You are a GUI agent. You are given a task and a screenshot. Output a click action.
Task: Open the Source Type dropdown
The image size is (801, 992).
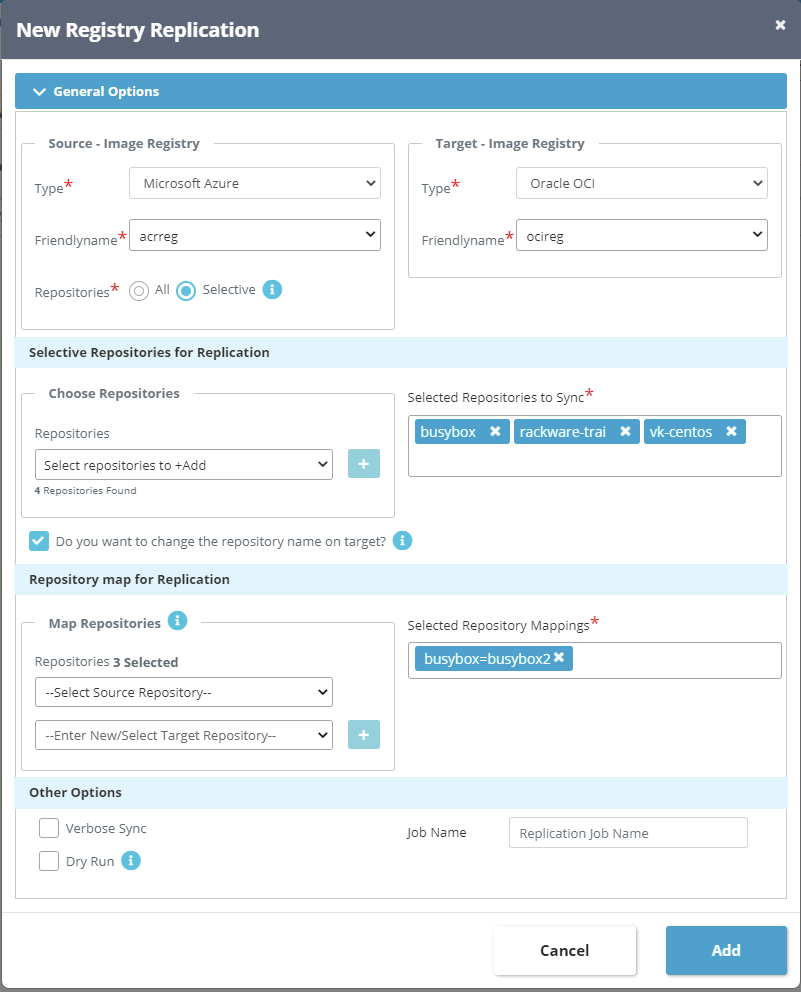(254, 183)
